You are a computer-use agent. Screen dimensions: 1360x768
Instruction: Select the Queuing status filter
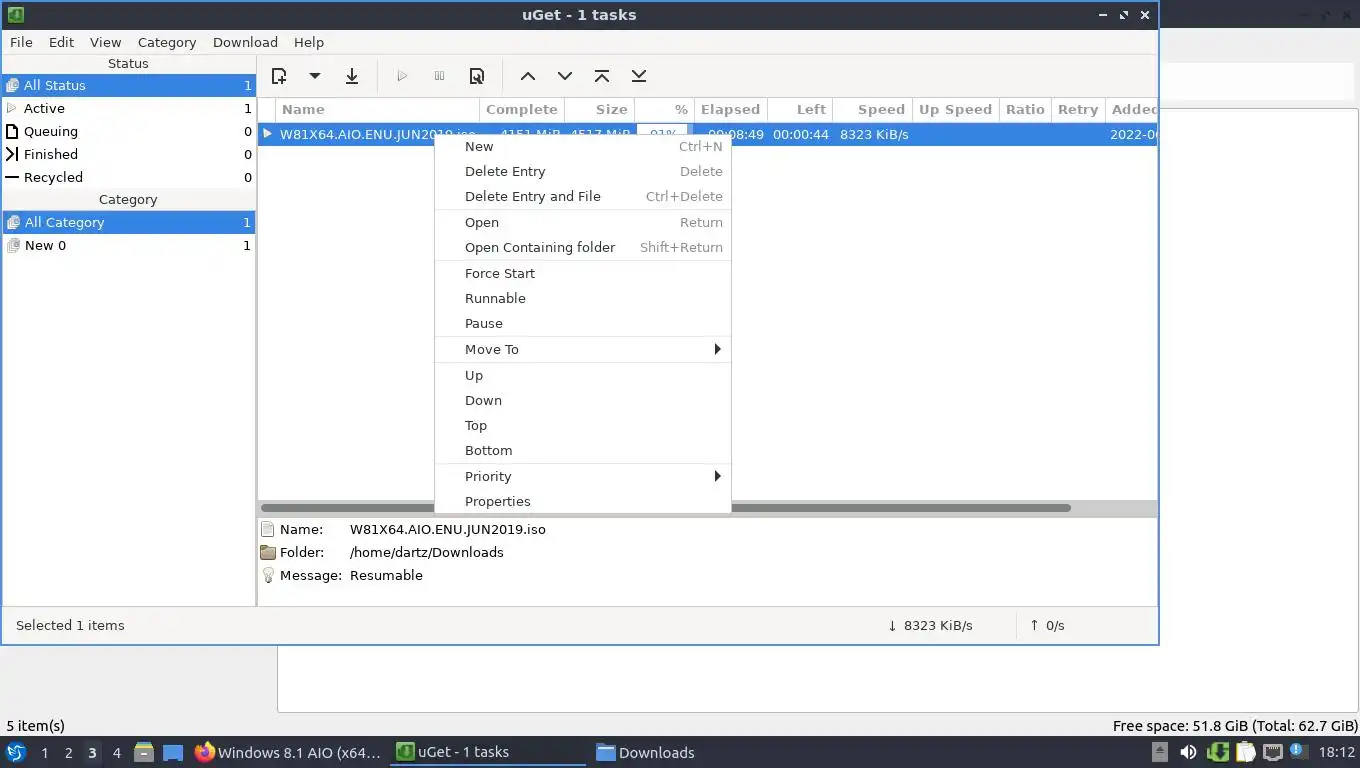coord(128,131)
